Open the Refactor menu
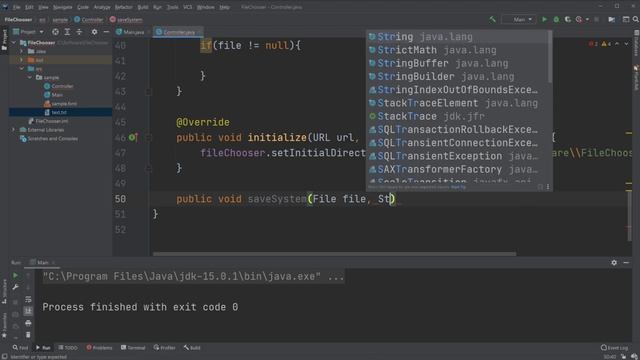Screen dimensions: 640x360 coord(123,7)
